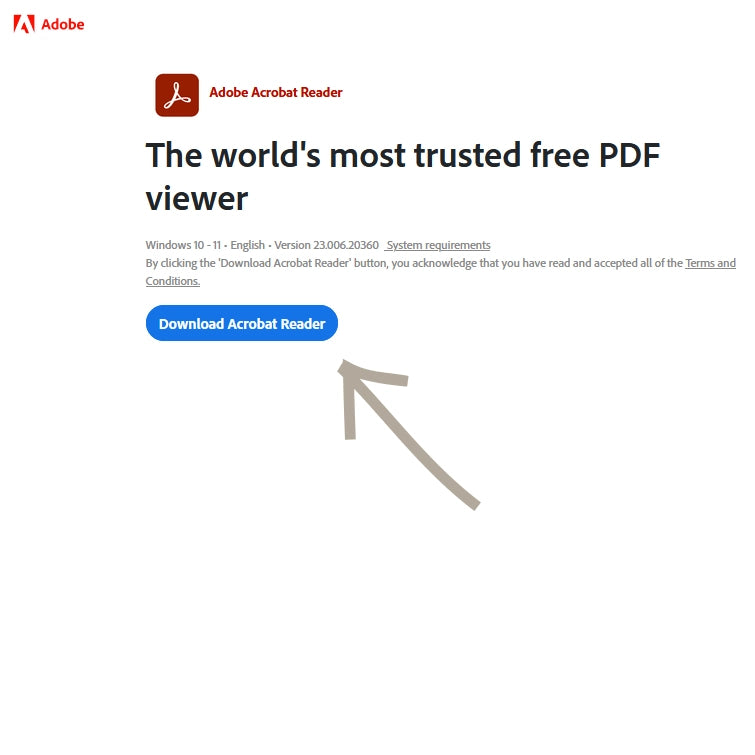Click the 'By clicking the' disclaimer opening
The image size is (755, 755).
point(181,263)
